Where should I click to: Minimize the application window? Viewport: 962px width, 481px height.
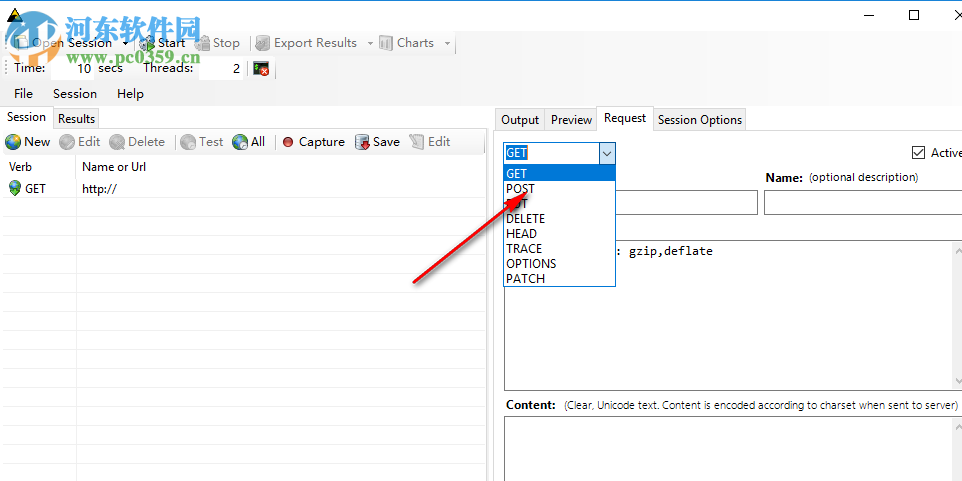point(869,15)
